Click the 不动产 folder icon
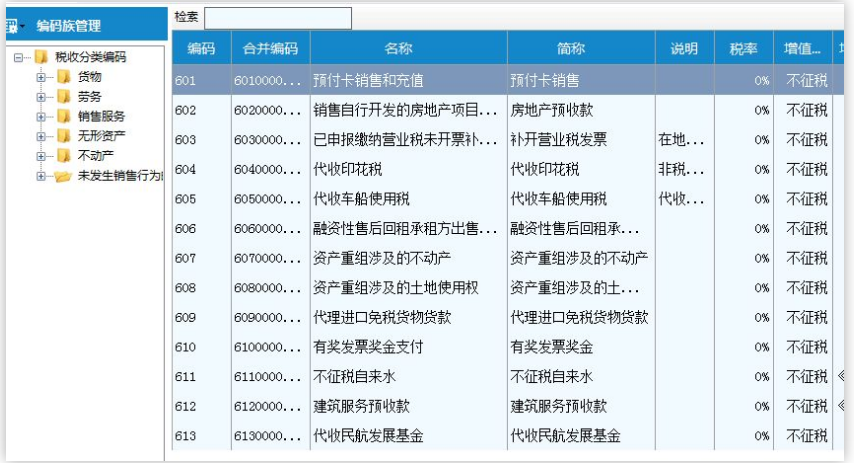 click(64, 156)
